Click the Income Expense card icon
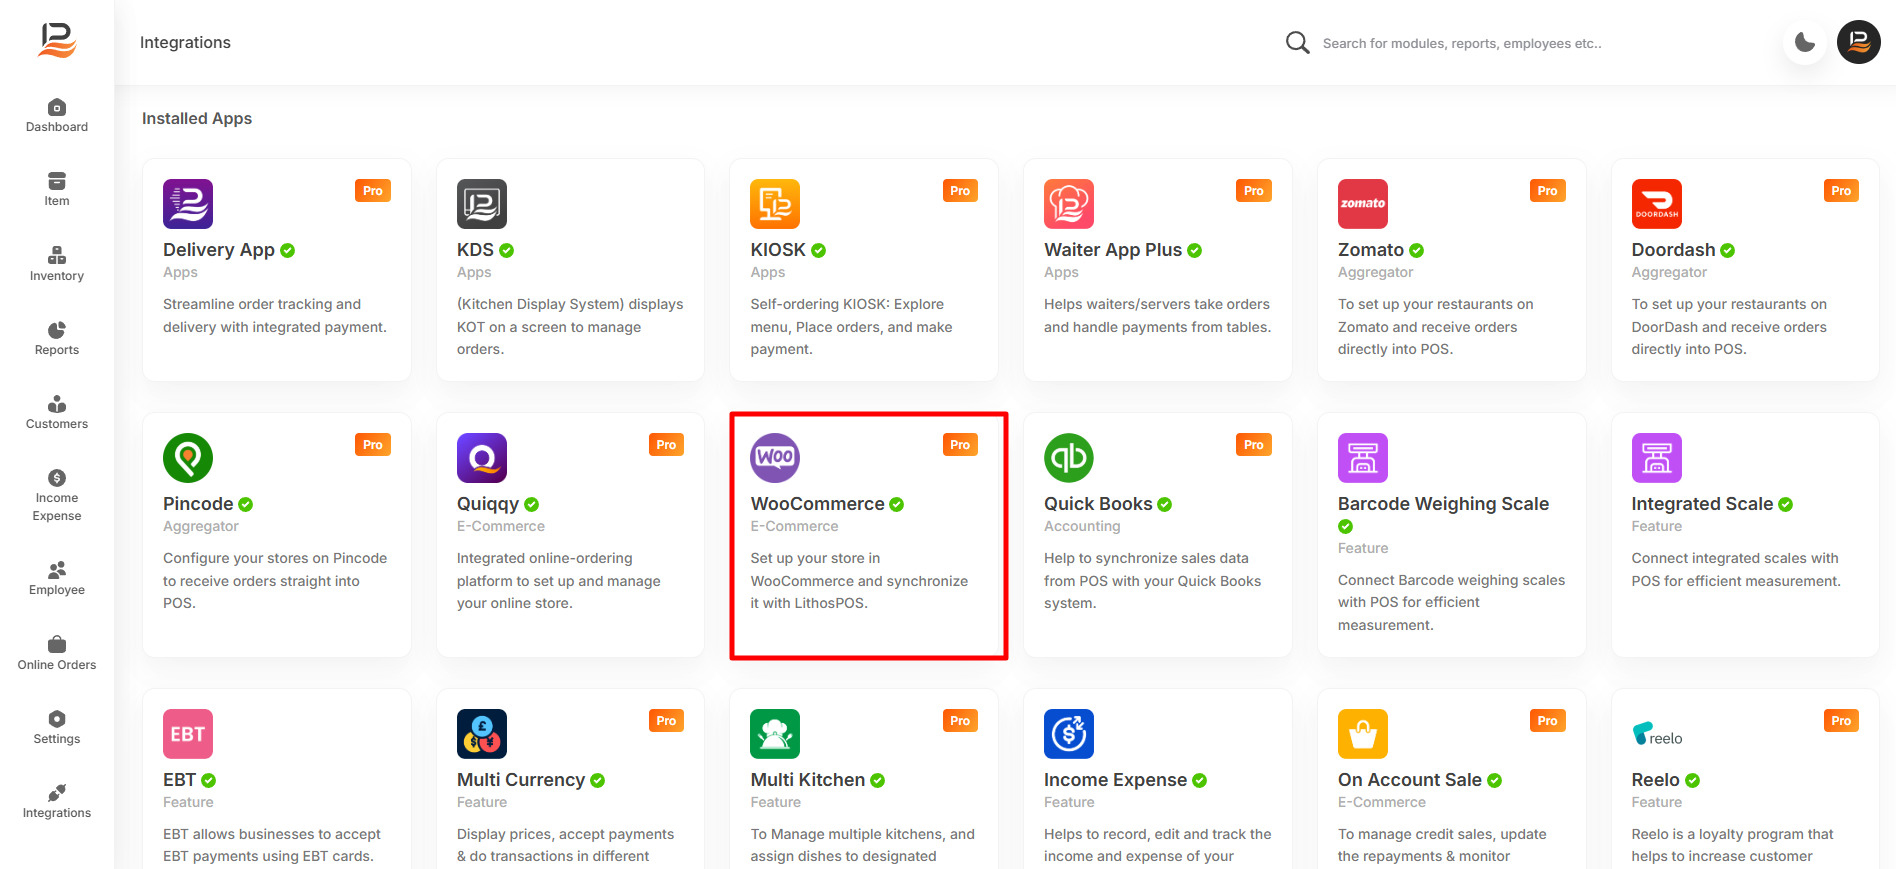The image size is (1896, 869). pyautogui.click(x=1069, y=734)
